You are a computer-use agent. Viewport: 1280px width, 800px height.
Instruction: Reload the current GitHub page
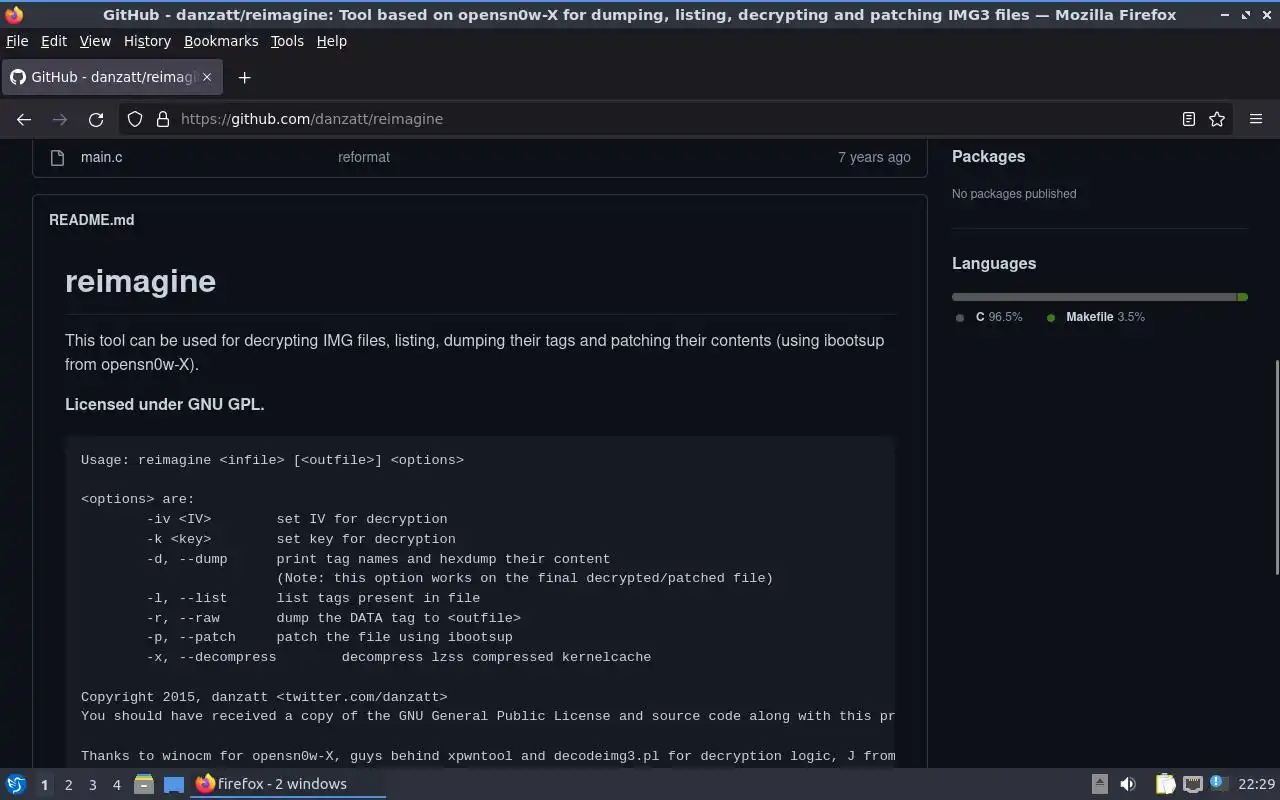(x=96, y=119)
